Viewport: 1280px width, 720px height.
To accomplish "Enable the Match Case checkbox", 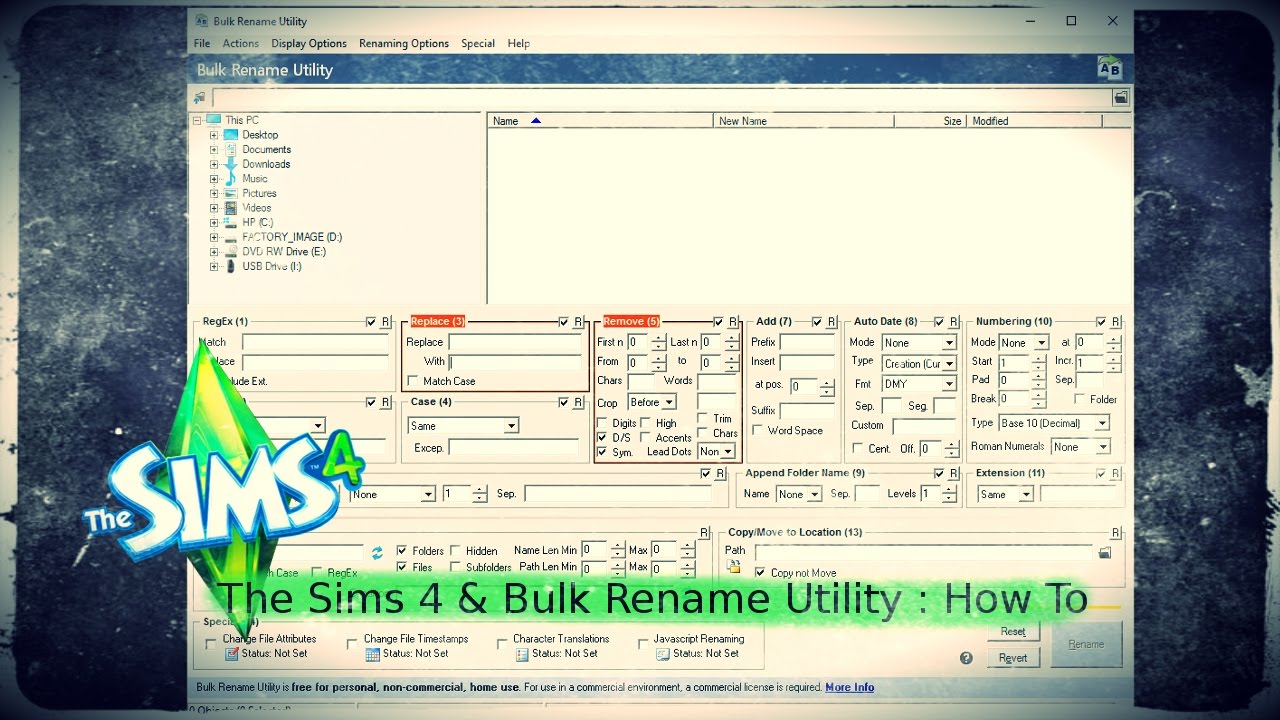I will [x=414, y=381].
